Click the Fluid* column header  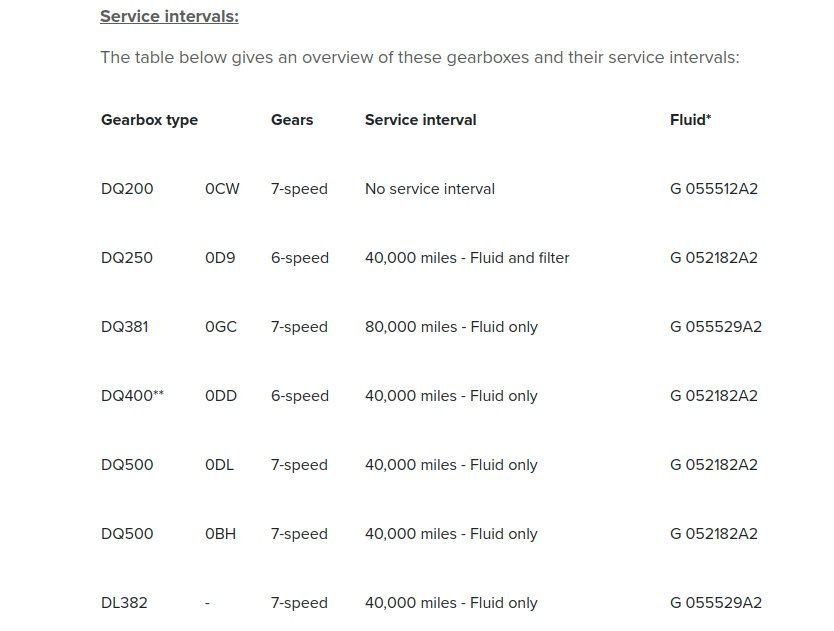(690, 120)
